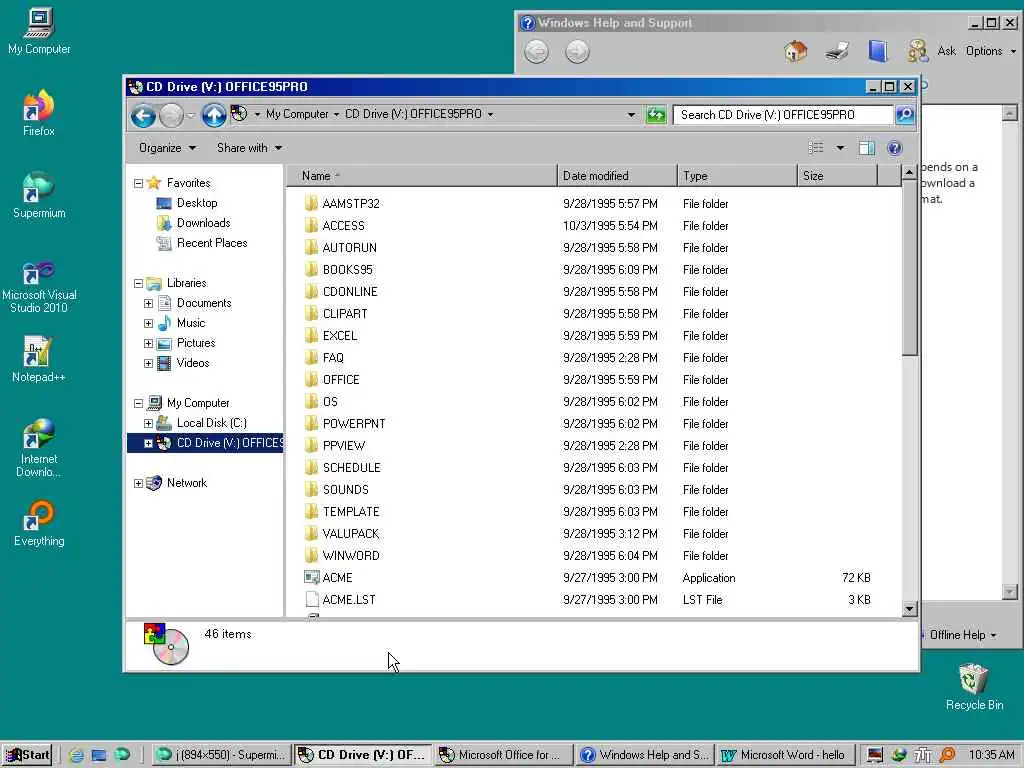Sort by the Type column header
The image size is (1024, 768).
pos(737,176)
